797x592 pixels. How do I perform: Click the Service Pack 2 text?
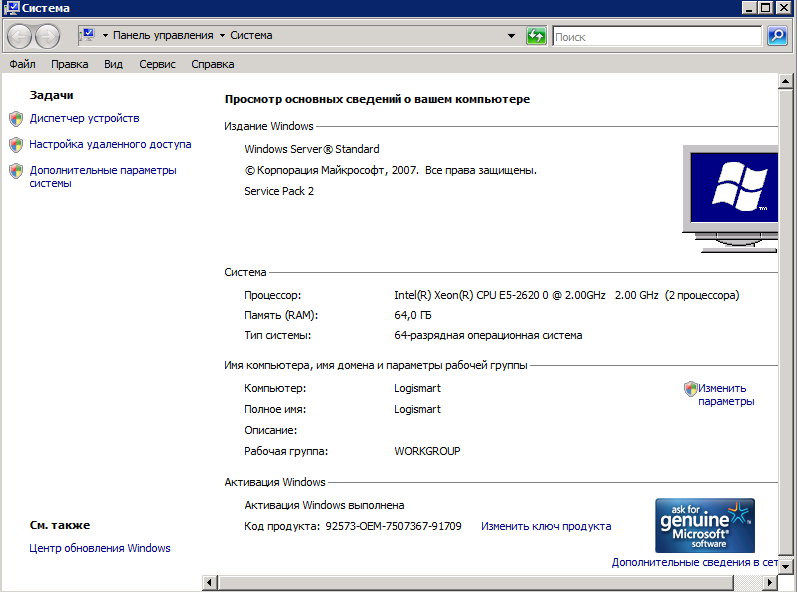(x=279, y=191)
